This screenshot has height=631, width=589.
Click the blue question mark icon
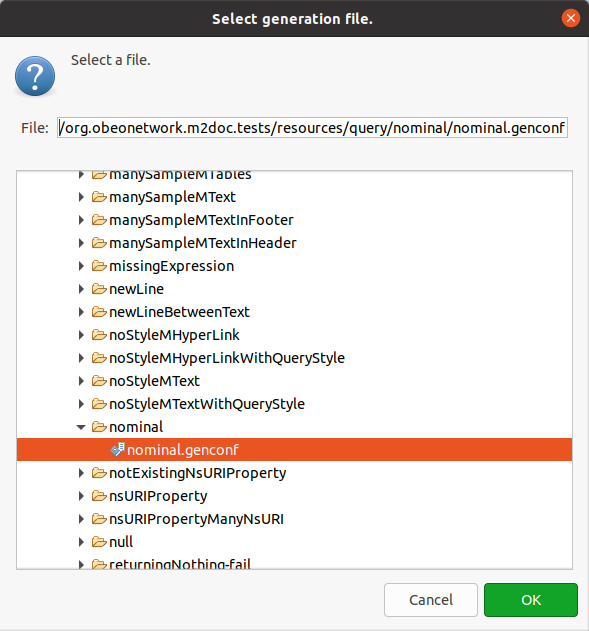35,76
